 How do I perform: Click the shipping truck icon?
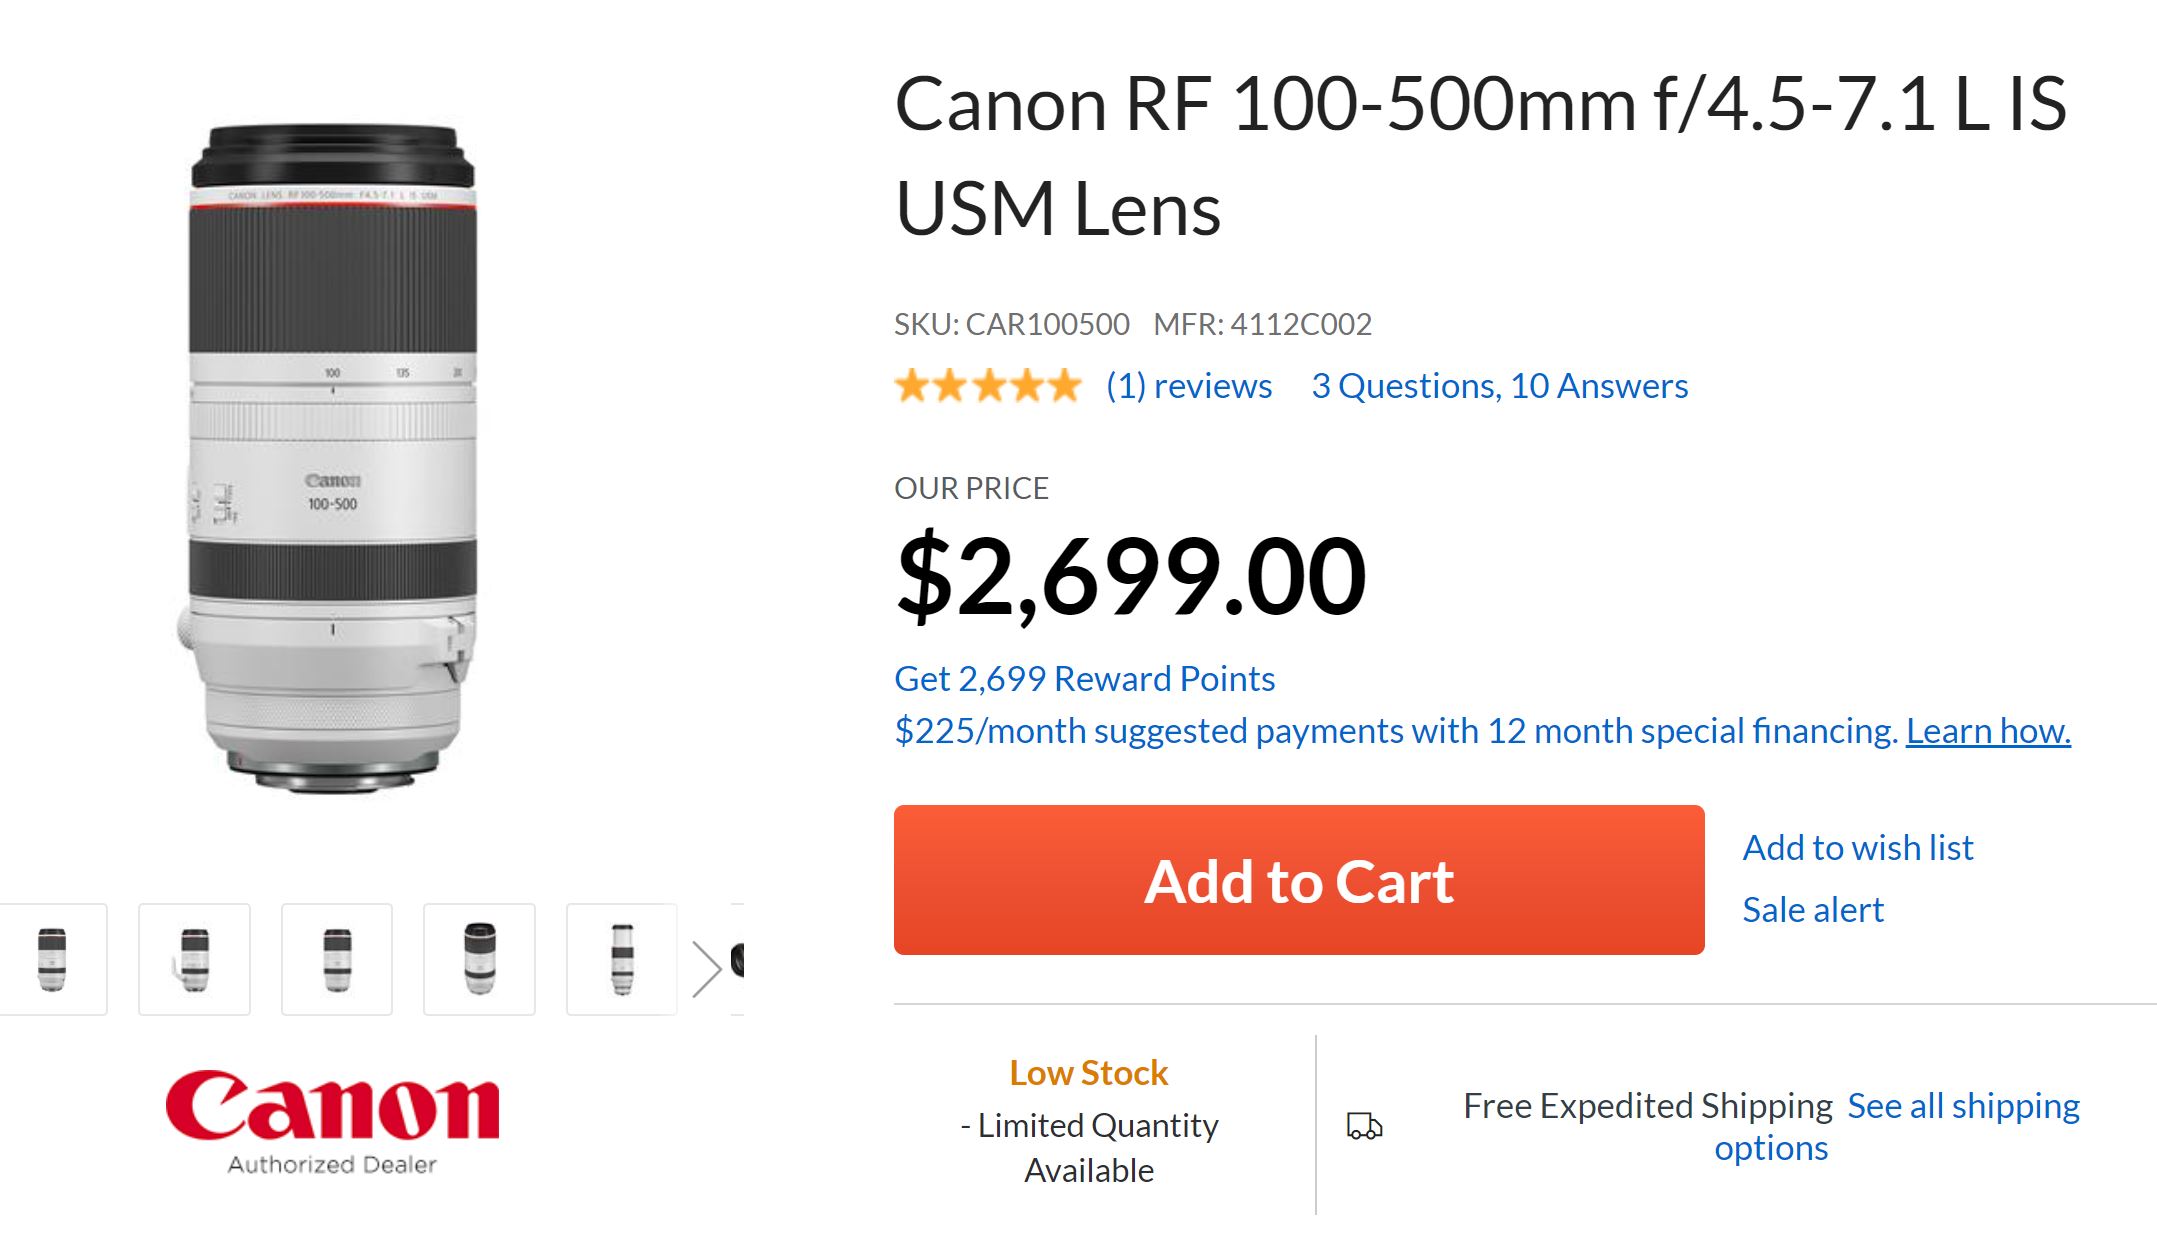1364,1126
